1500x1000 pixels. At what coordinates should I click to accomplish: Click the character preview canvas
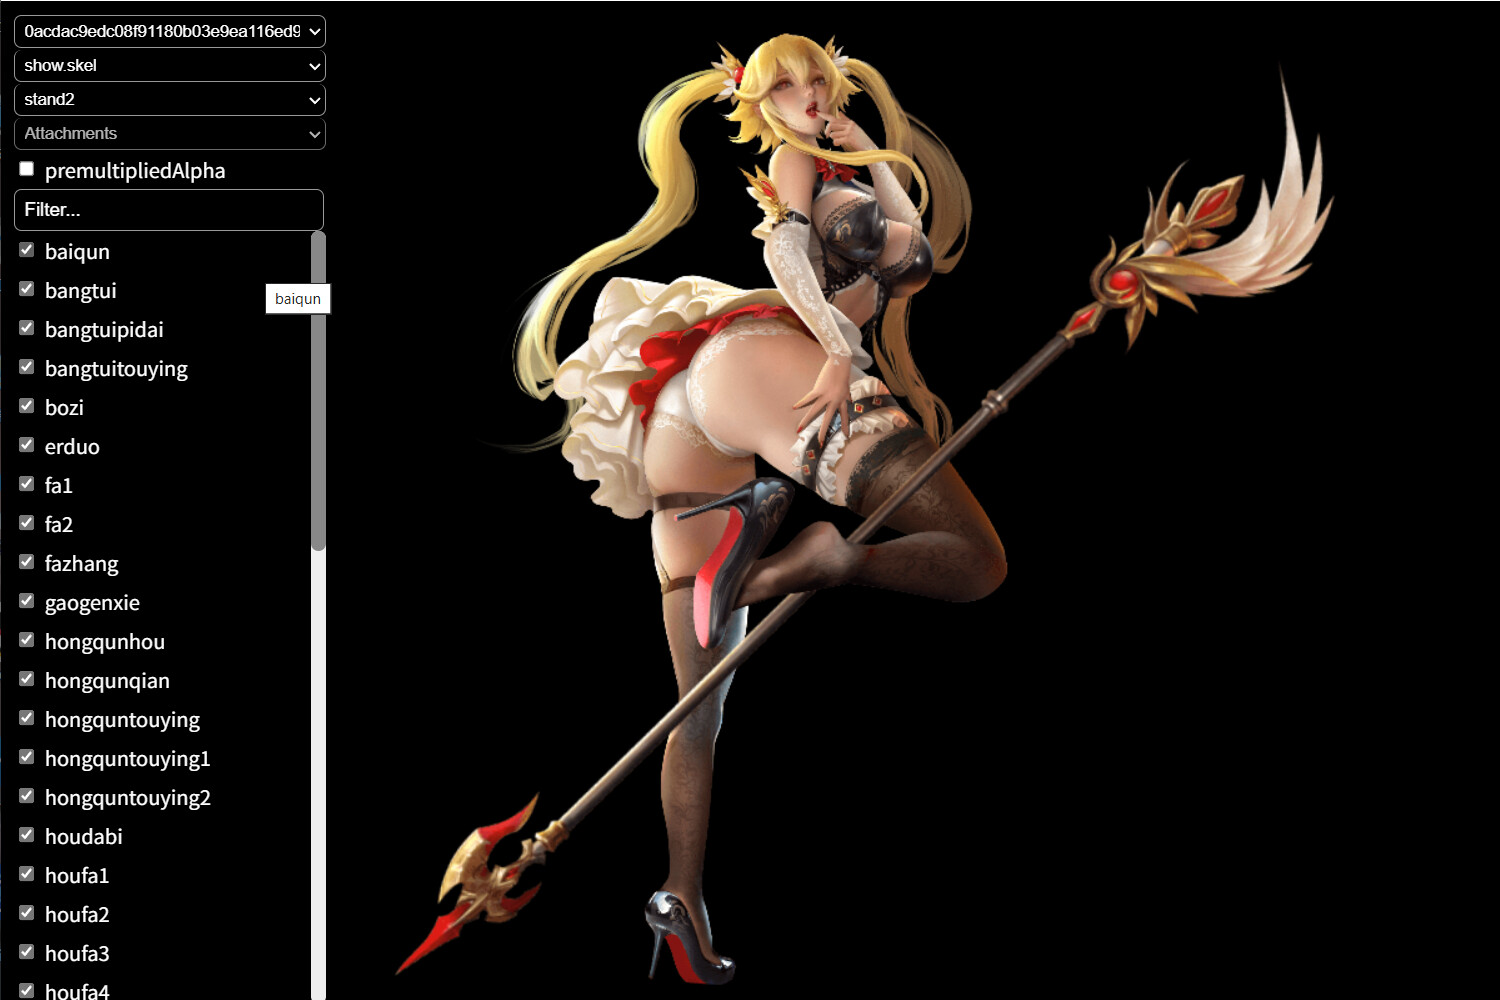pos(900,500)
